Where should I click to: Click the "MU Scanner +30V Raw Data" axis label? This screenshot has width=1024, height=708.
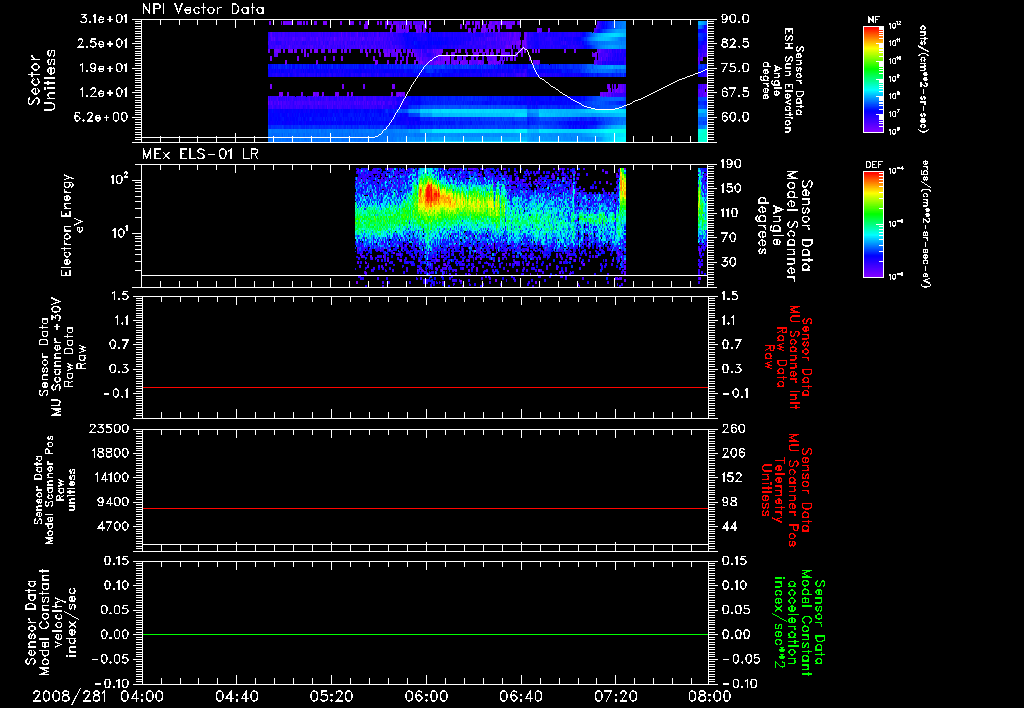tap(61, 358)
